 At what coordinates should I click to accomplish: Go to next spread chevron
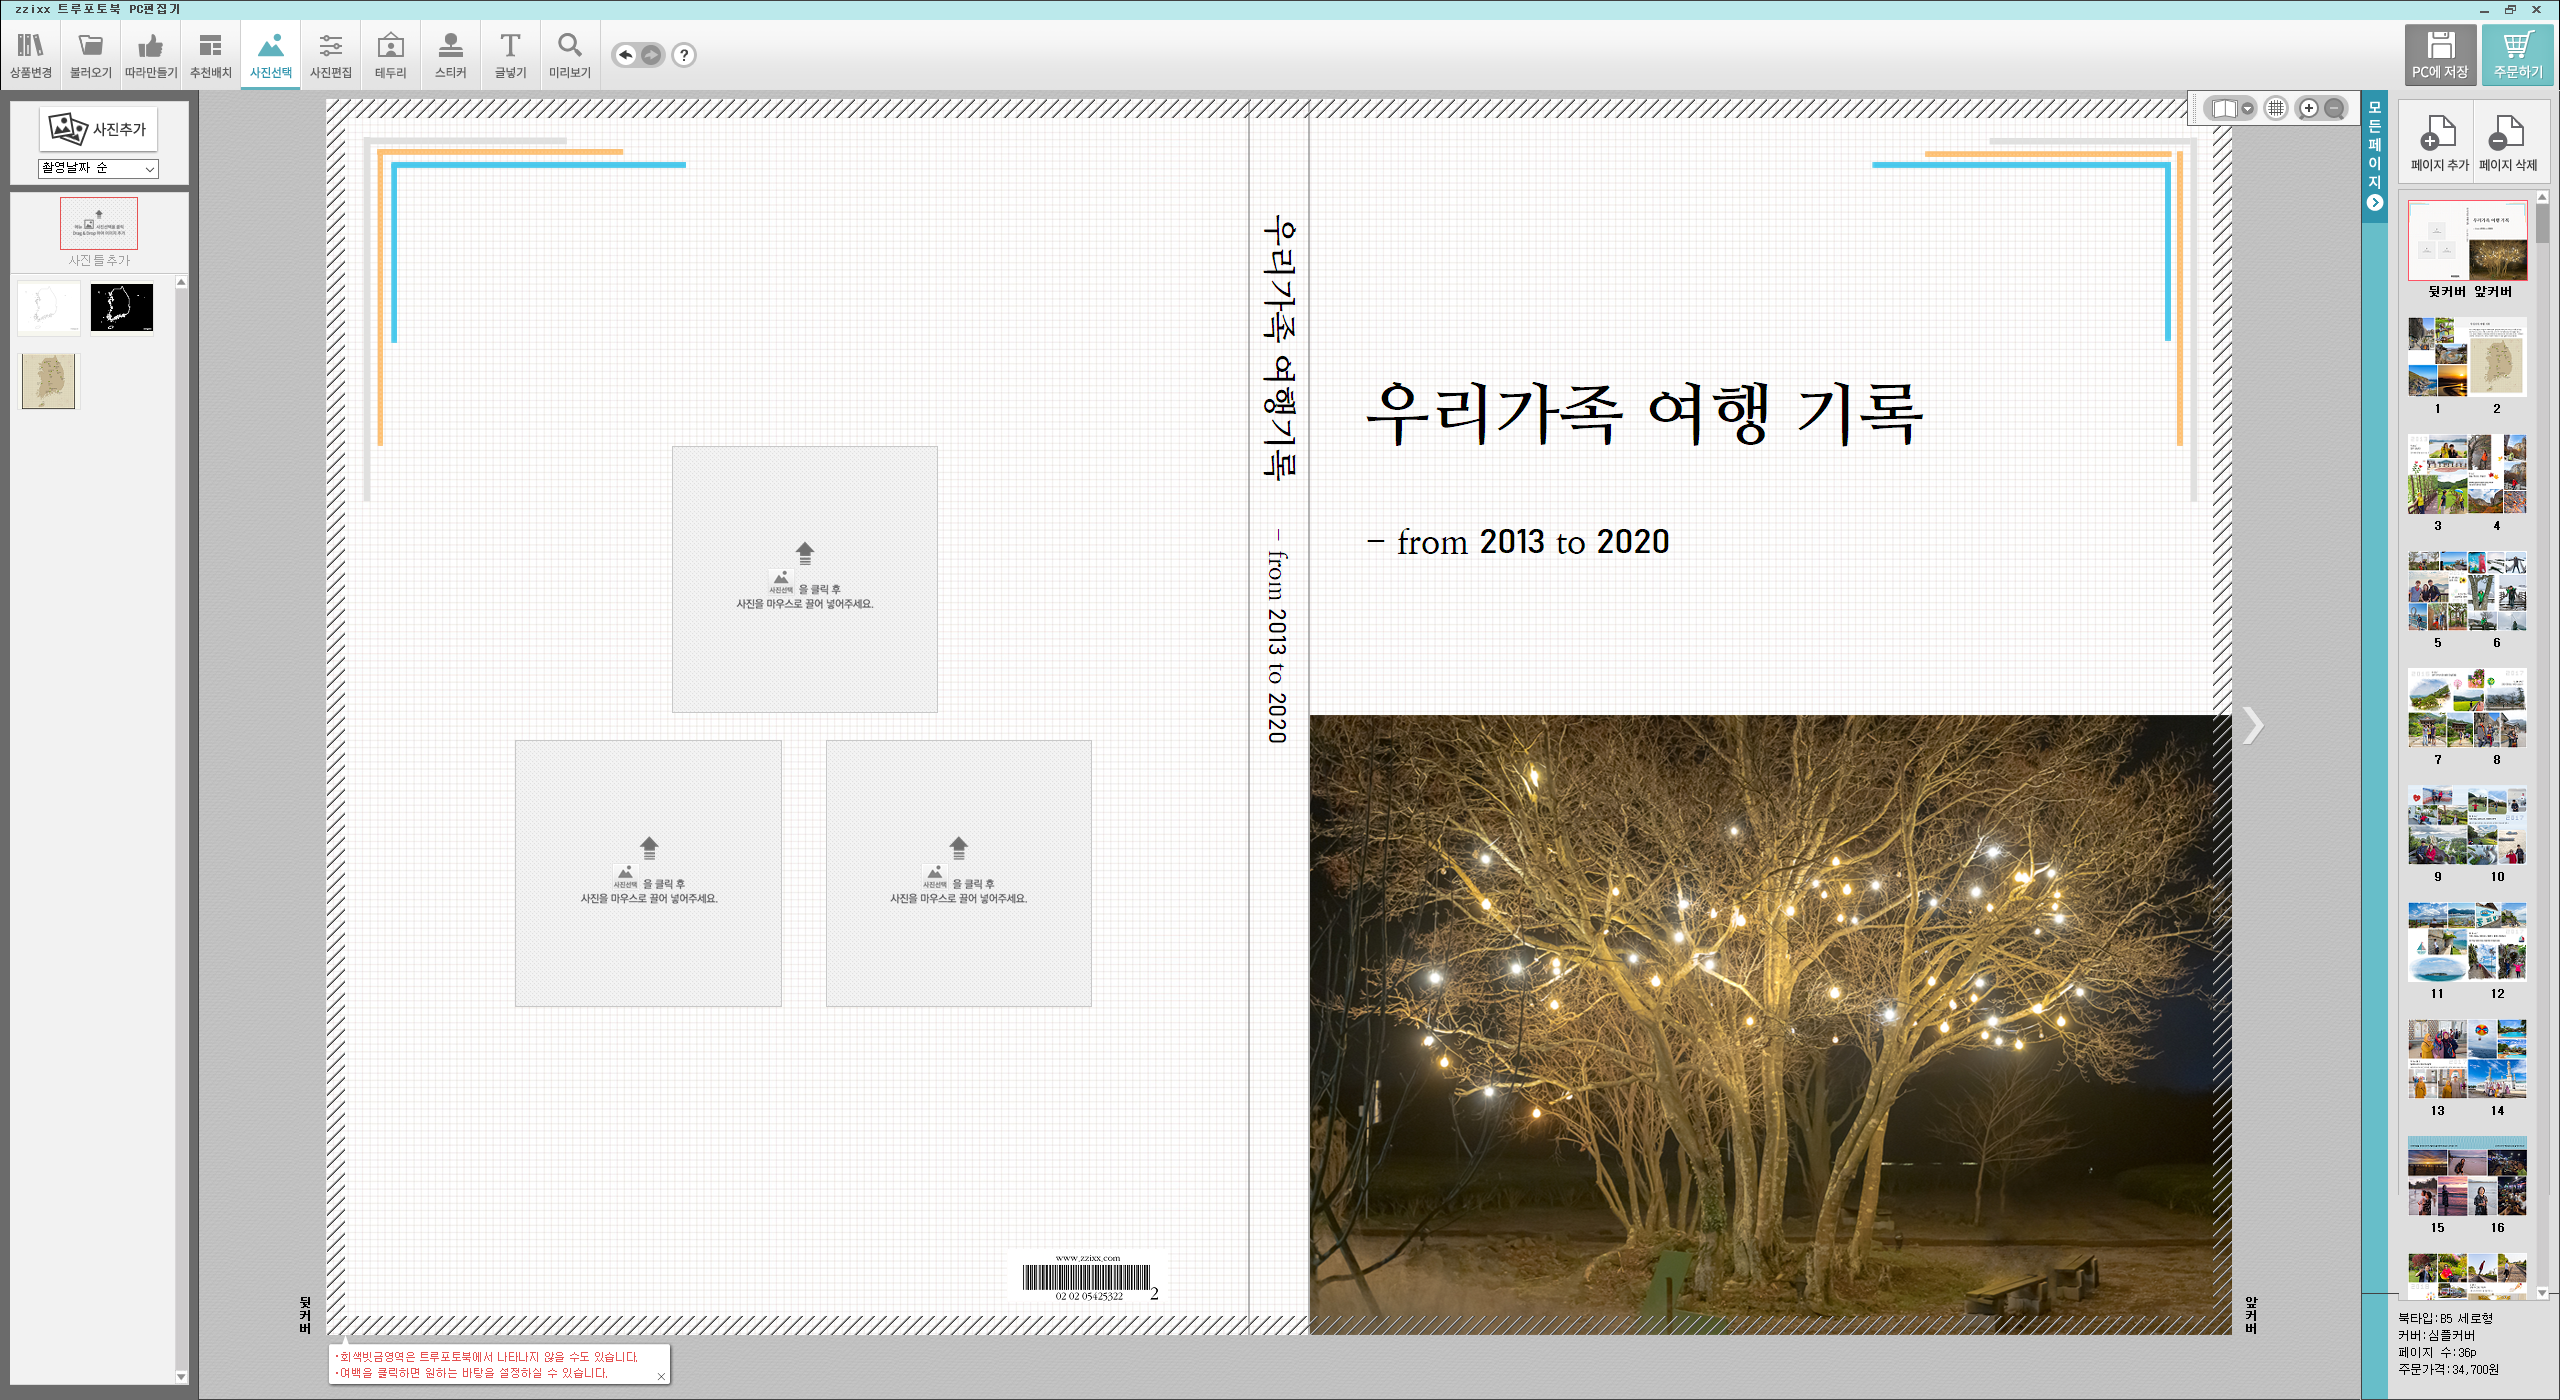click(x=2252, y=726)
